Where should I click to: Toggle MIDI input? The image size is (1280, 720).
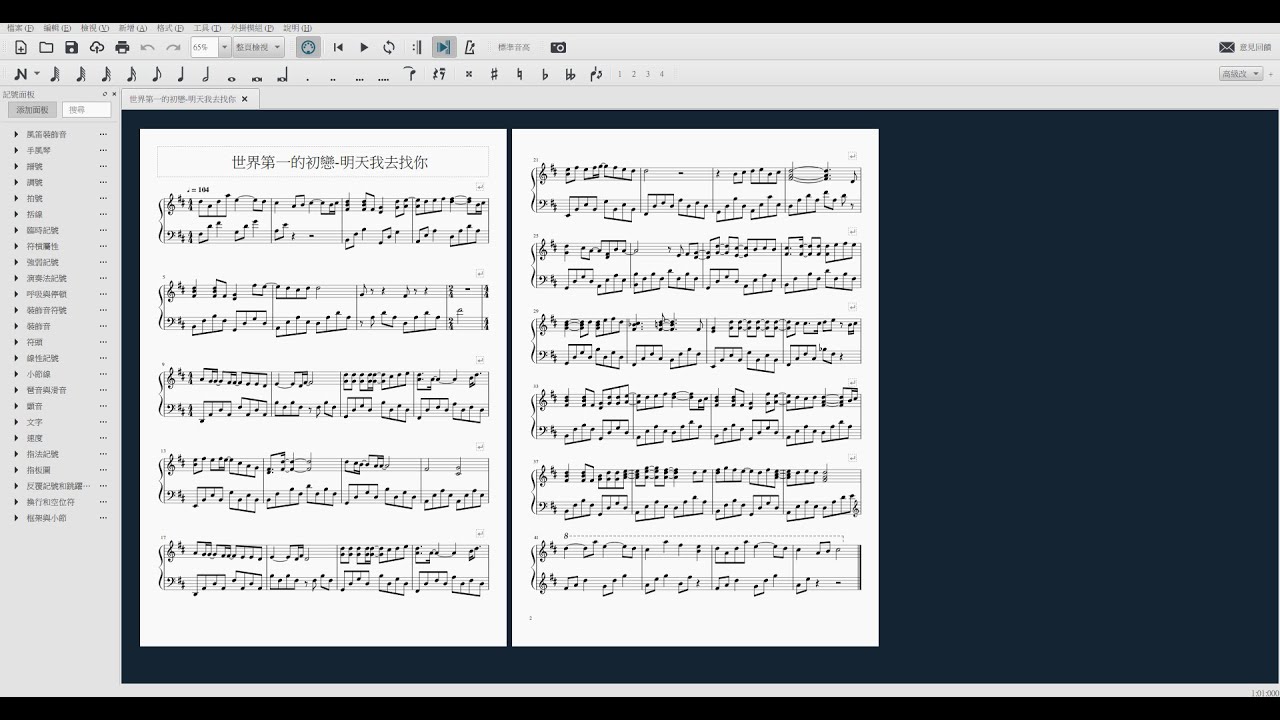tap(308, 47)
